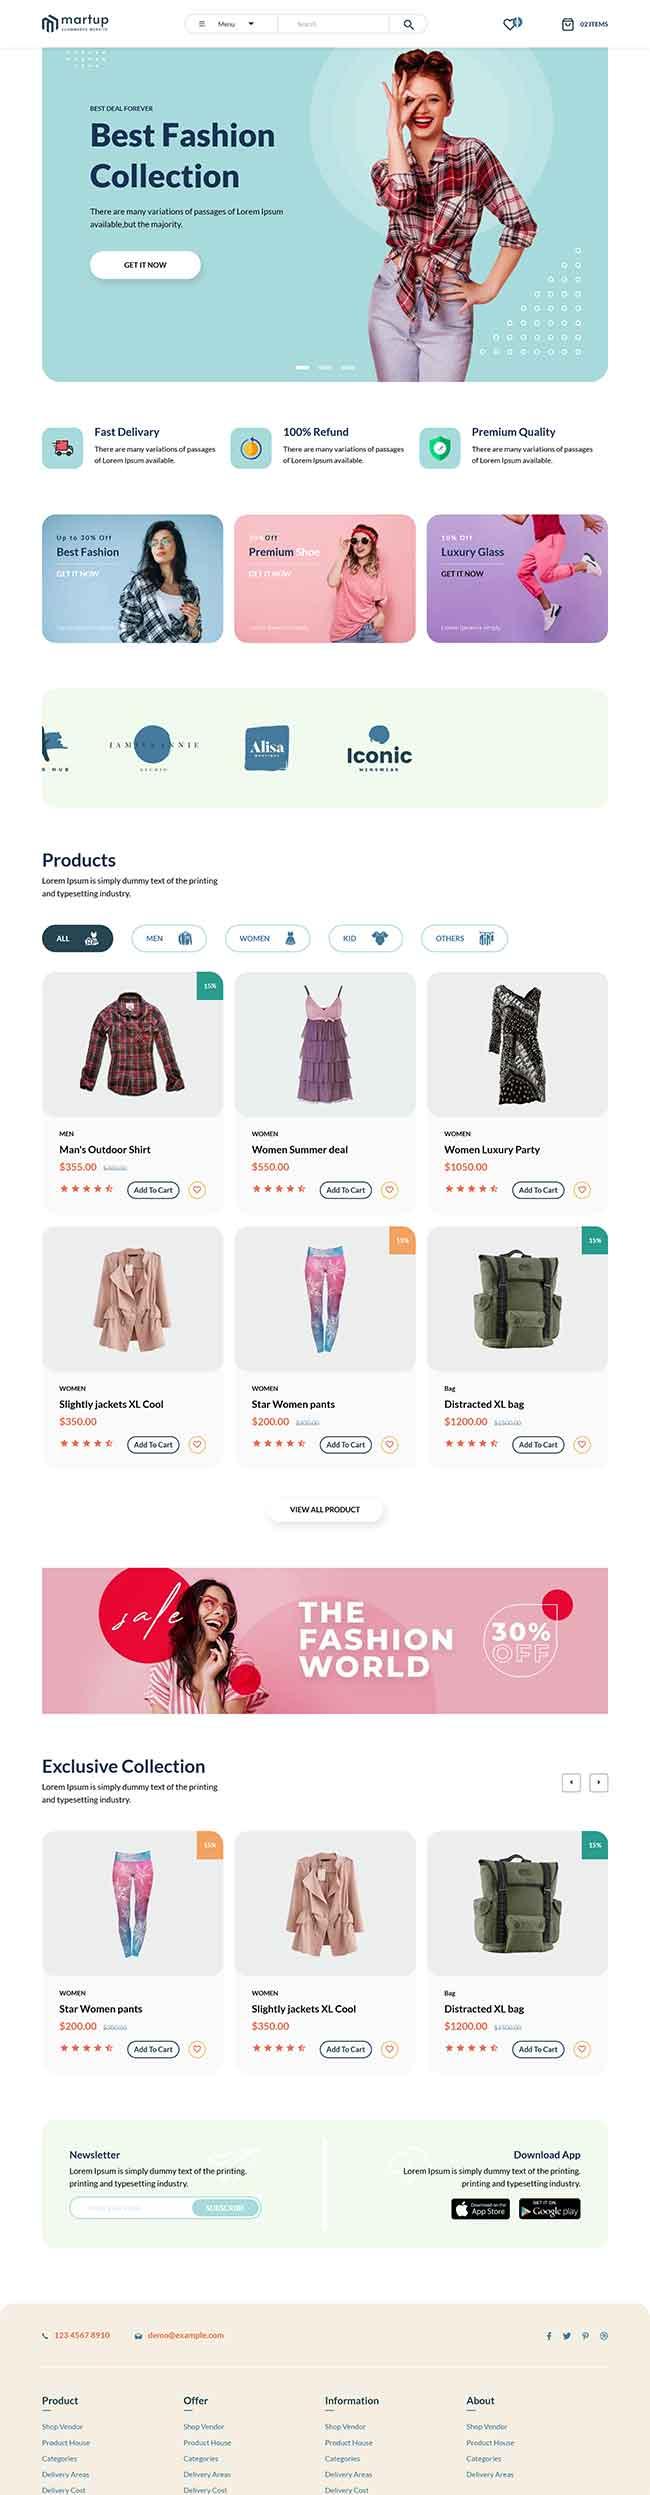Go to next Exclusive Collection slide
This screenshot has width=650, height=2495.
(598, 1782)
